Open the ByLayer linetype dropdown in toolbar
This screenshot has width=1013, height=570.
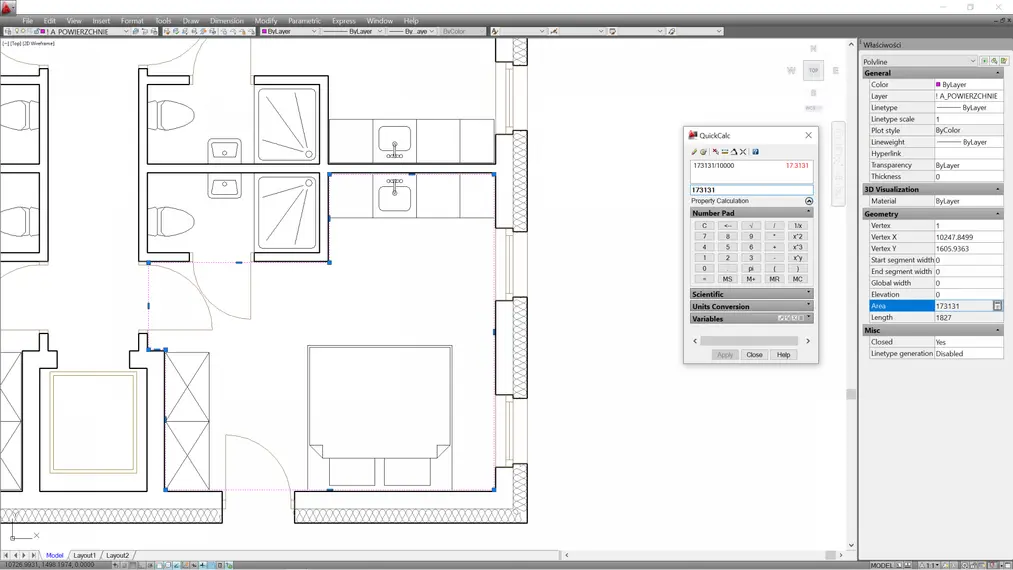tap(379, 31)
